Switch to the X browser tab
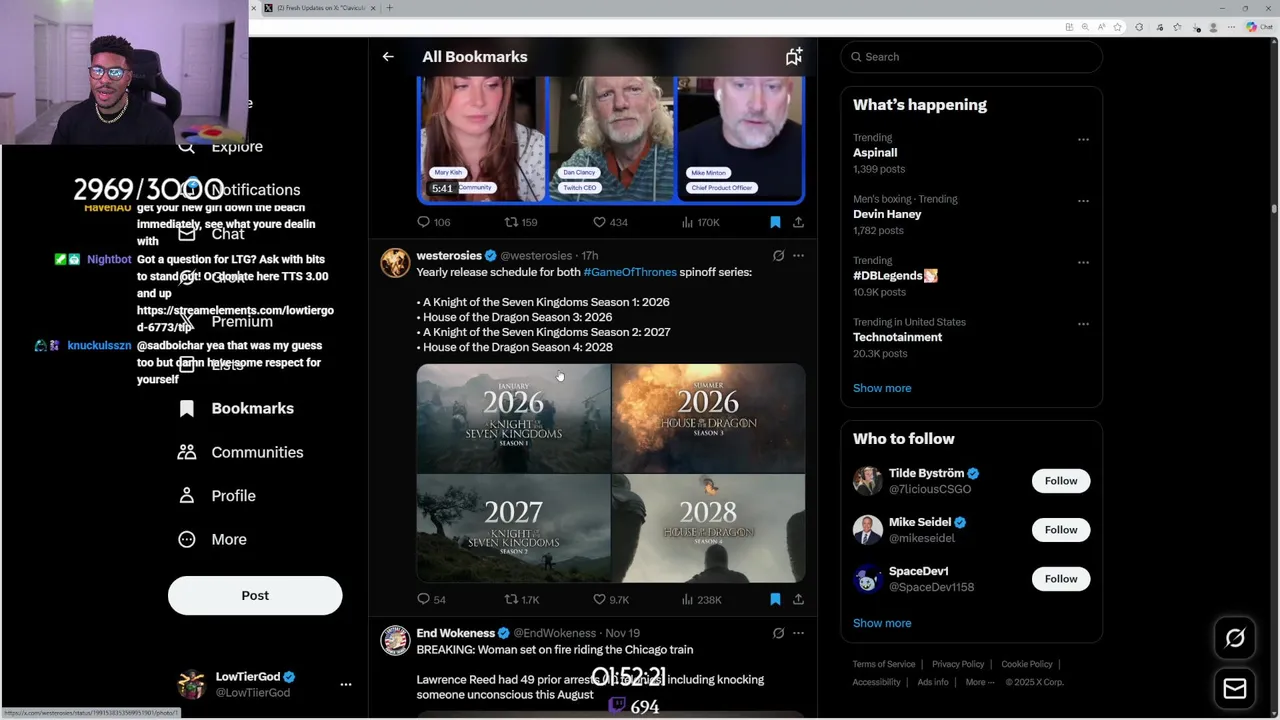1280x720 pixels. (320, 8)
